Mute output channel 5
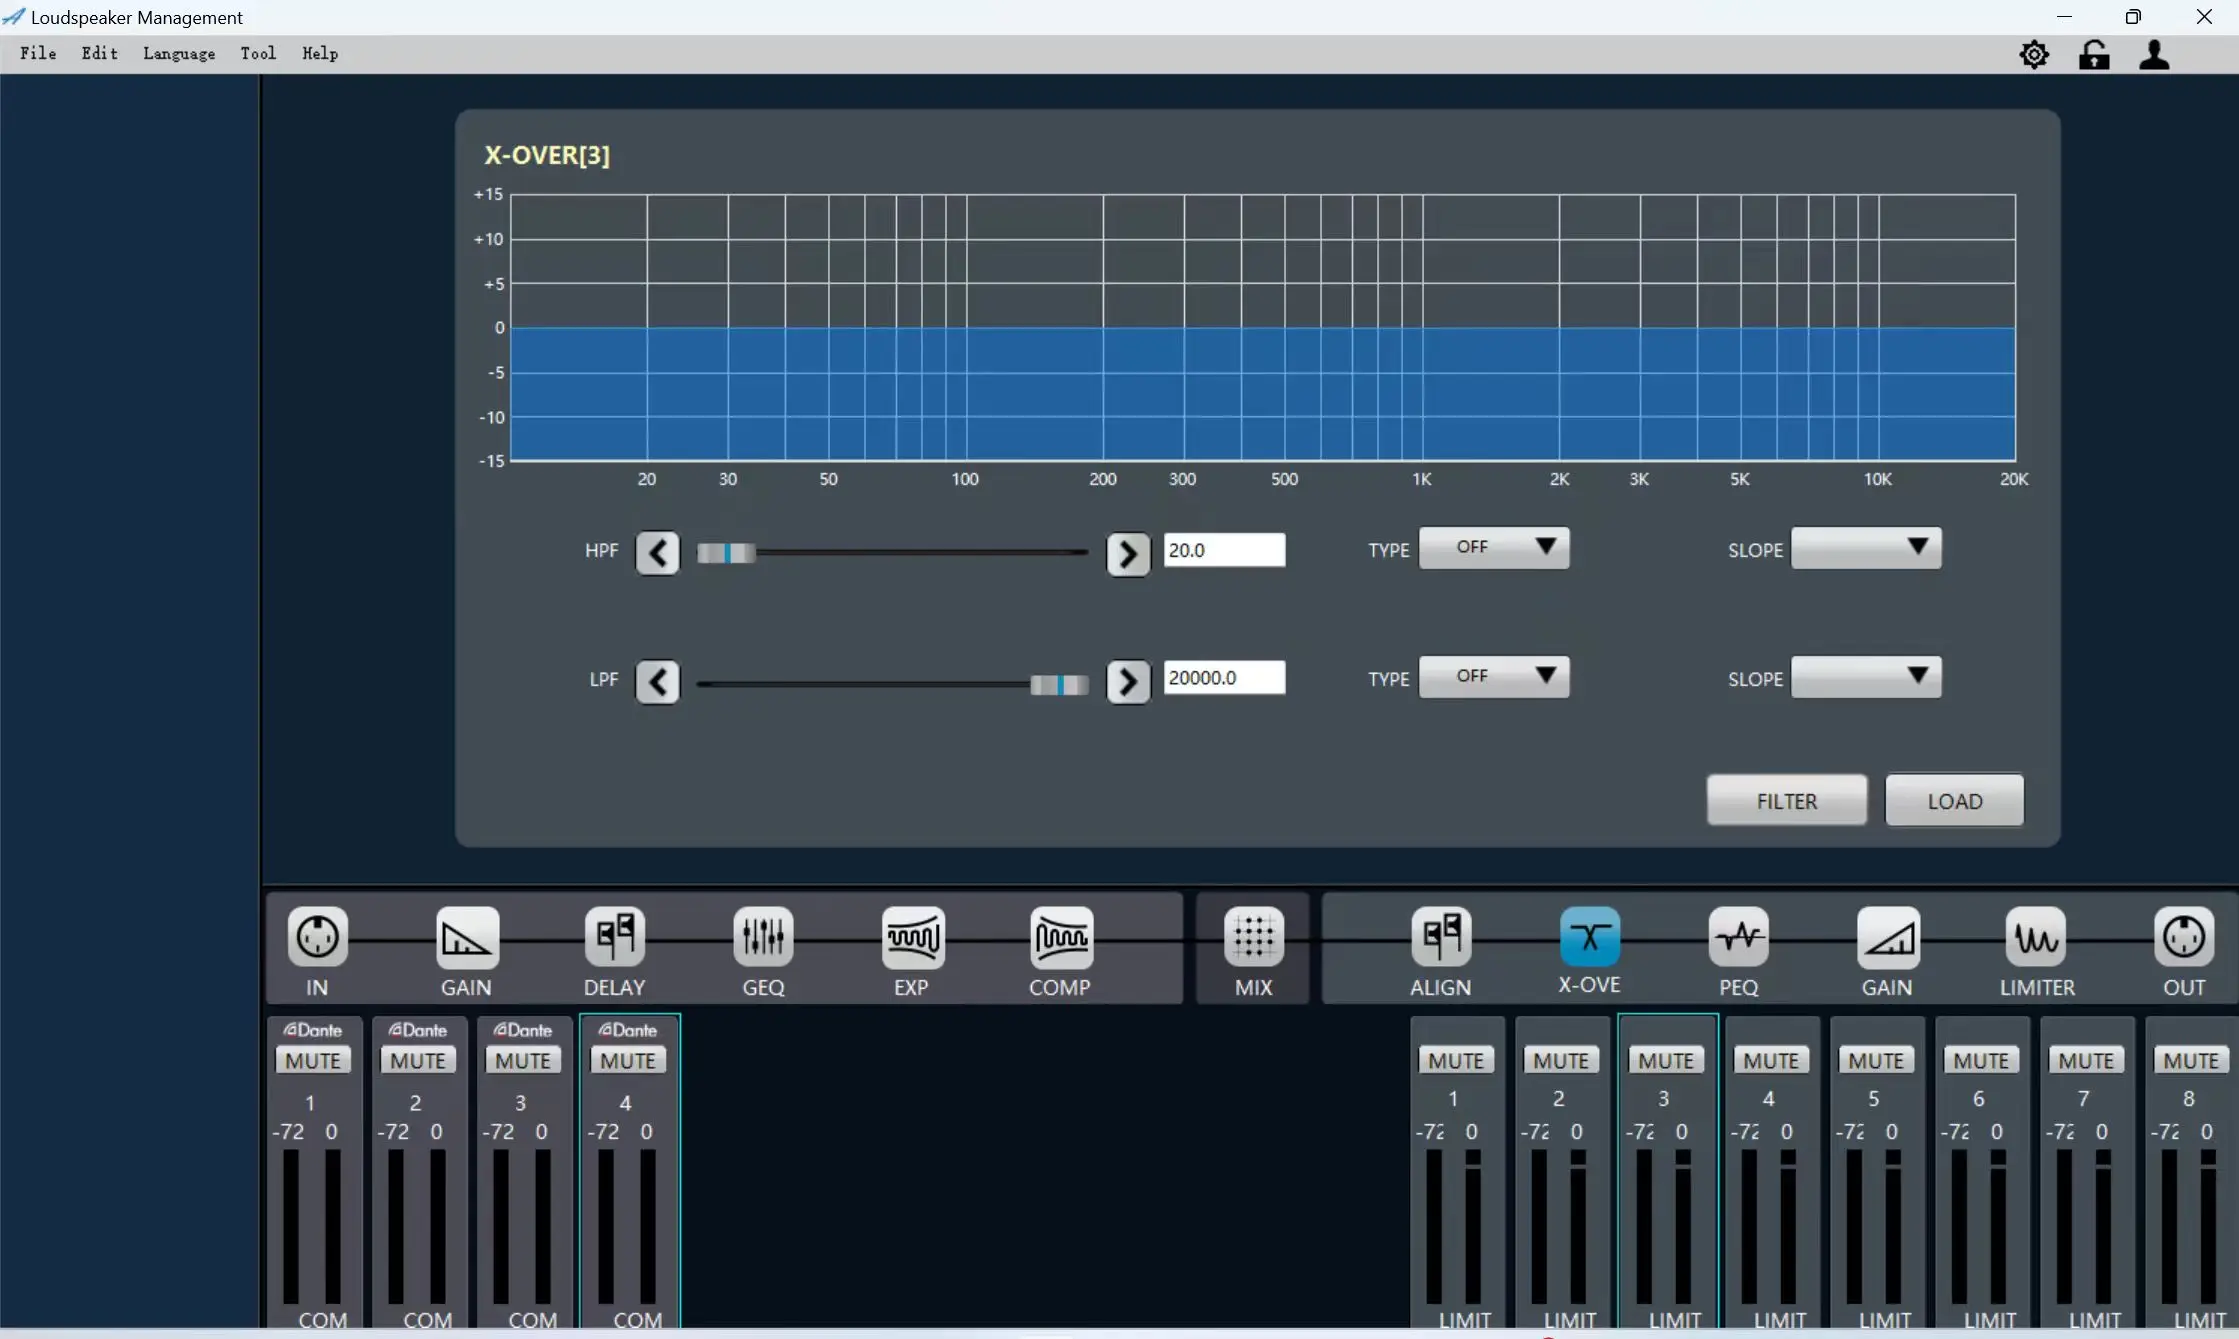 pyautogui.click(x=1876, y=1061)
